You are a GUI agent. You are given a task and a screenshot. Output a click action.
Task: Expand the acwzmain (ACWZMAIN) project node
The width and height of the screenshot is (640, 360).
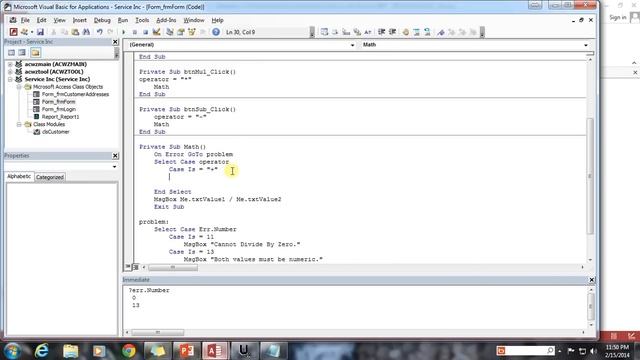pos(10,64)
